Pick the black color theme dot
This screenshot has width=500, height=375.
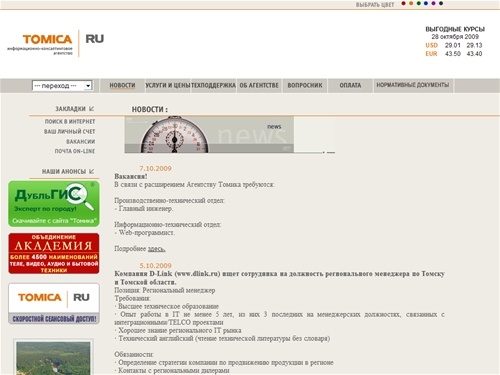(x=441, y=4)
